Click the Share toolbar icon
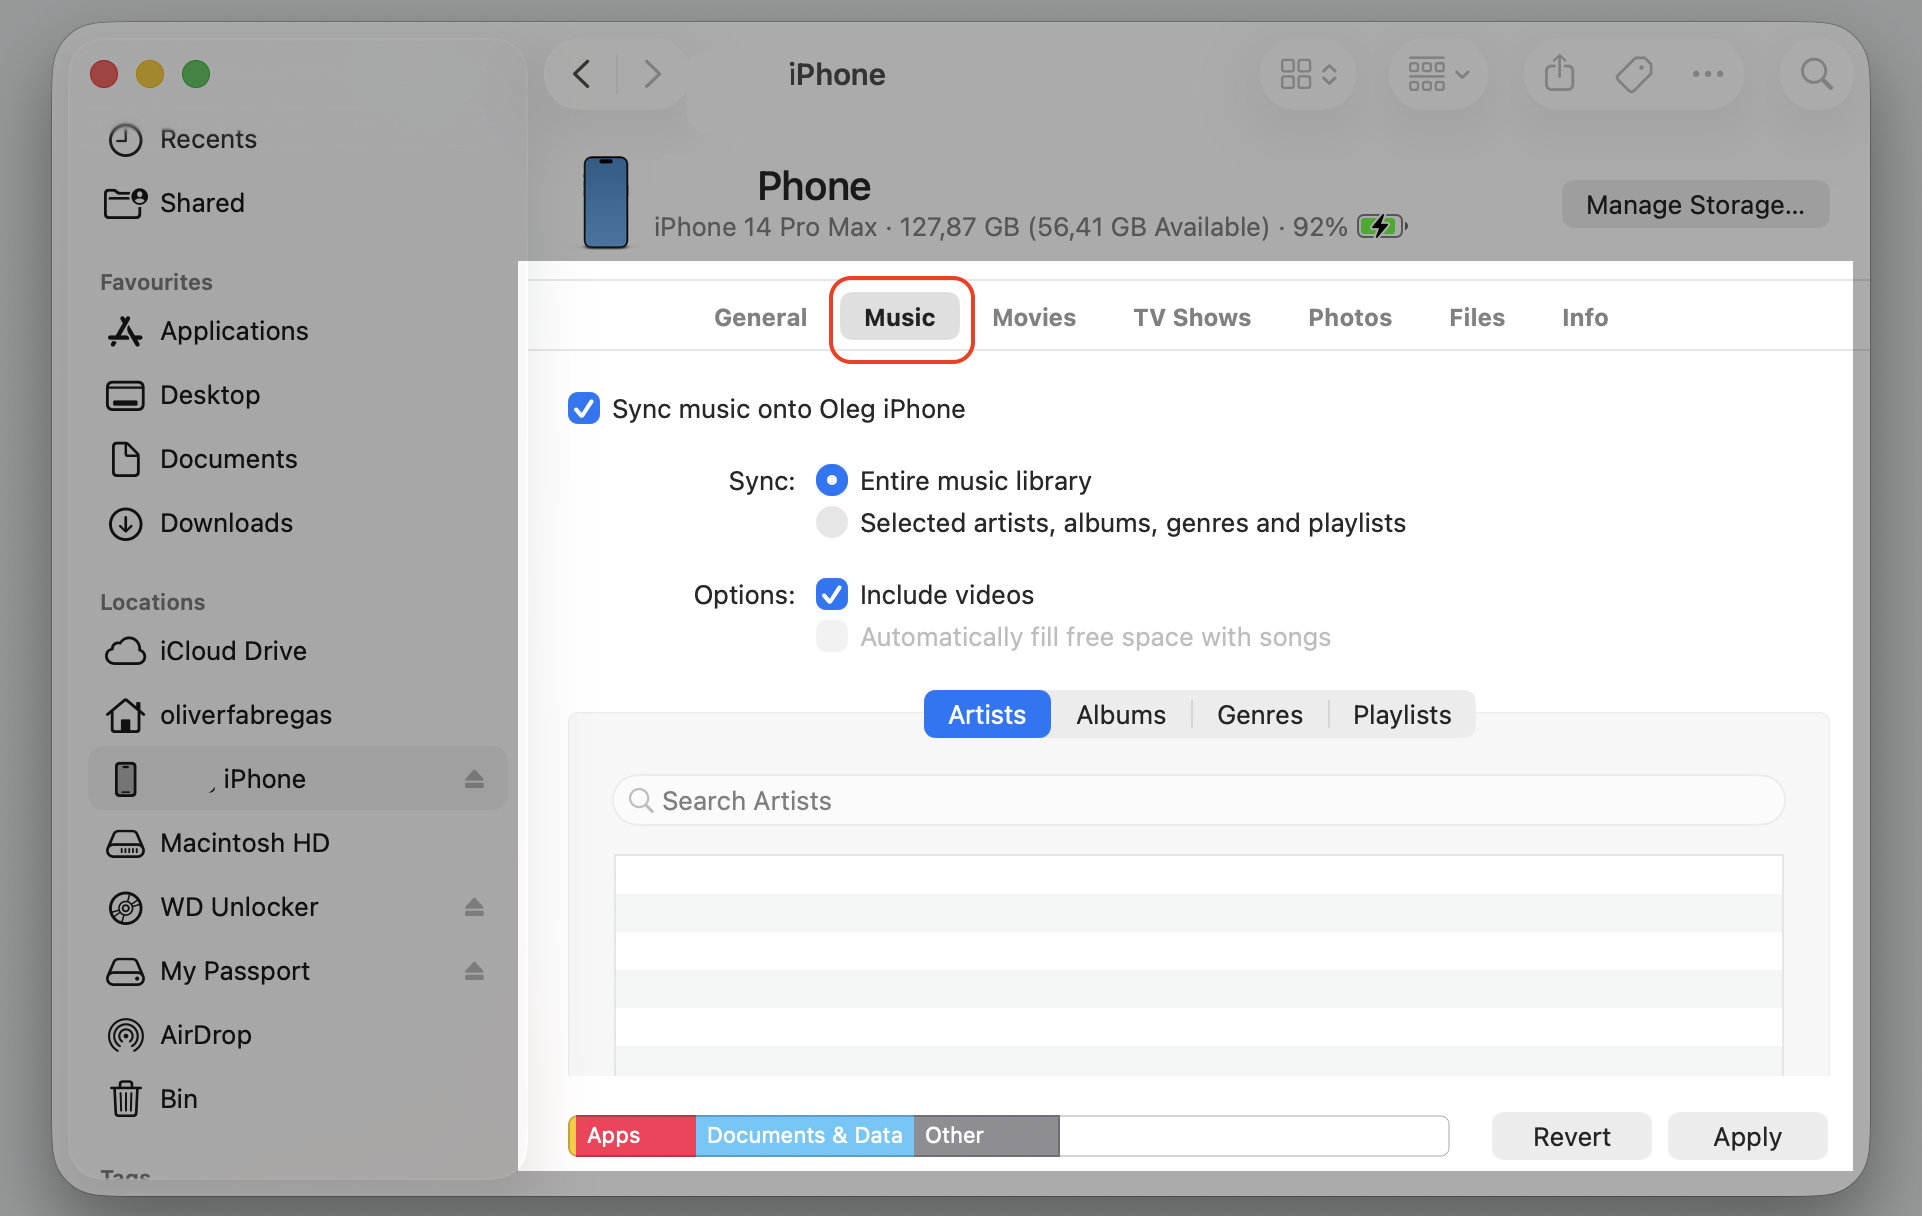This screenshot has width=1922, height=1216. (x=1559, y=73)
